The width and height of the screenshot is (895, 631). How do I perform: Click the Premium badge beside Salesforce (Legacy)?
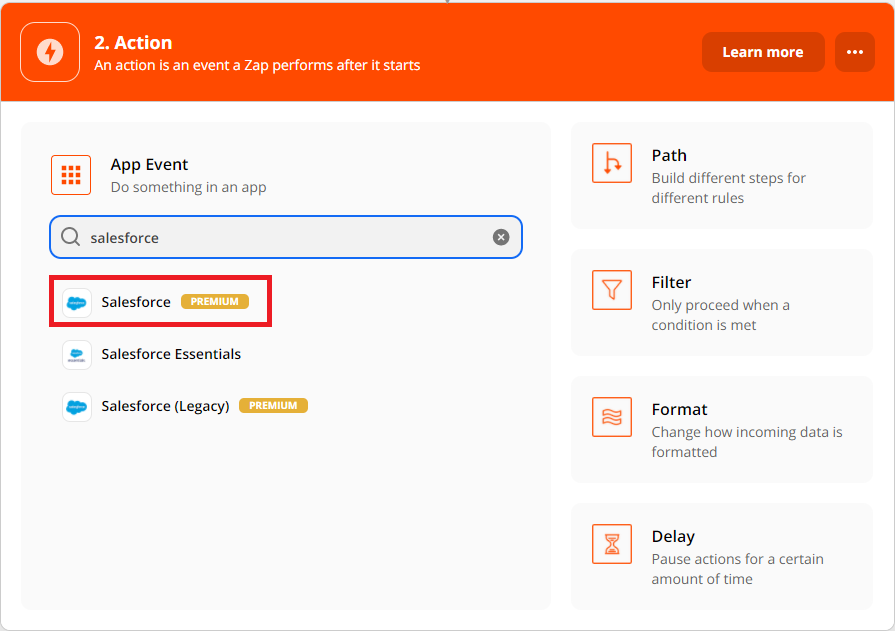273,405
